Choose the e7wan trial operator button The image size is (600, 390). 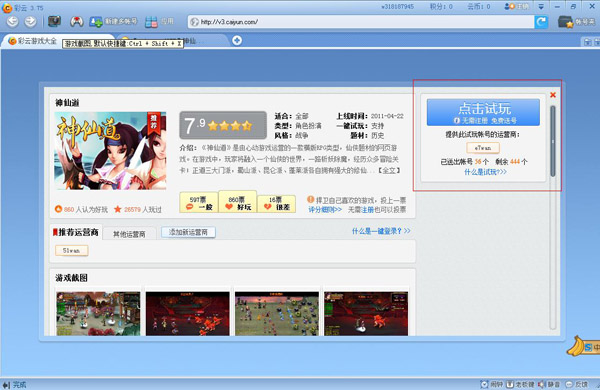click(x=483, y=147)
